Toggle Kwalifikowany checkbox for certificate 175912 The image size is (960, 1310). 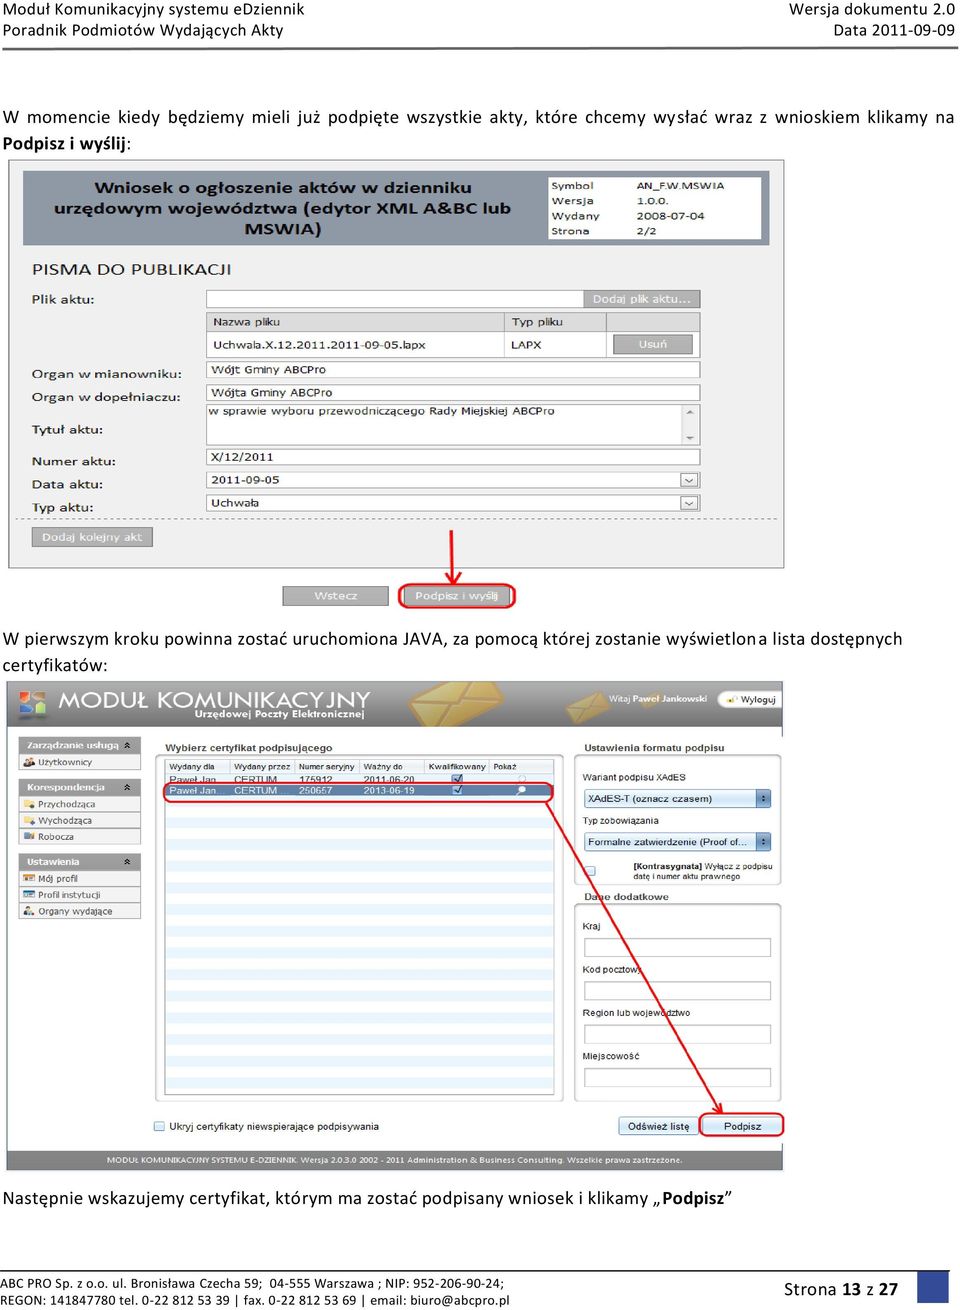(457, 779)
